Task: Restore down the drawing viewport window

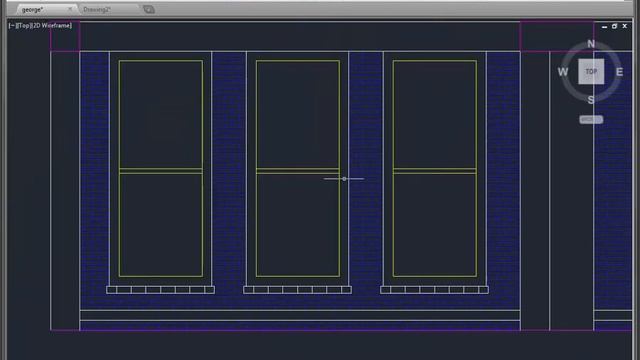Action: (x=614, y=26)
